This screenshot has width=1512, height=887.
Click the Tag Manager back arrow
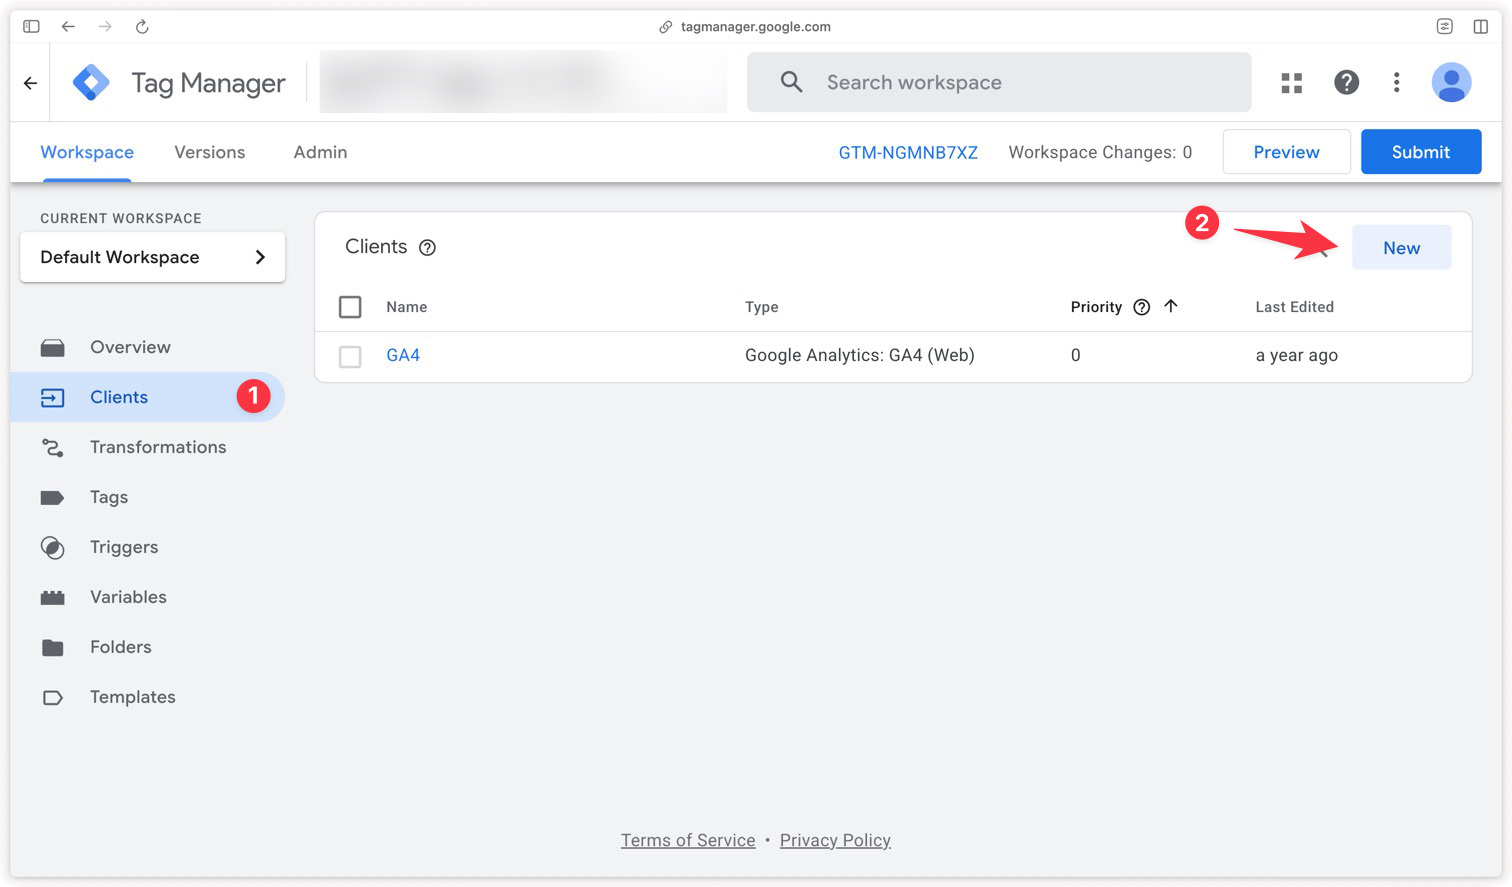point(31,83)
